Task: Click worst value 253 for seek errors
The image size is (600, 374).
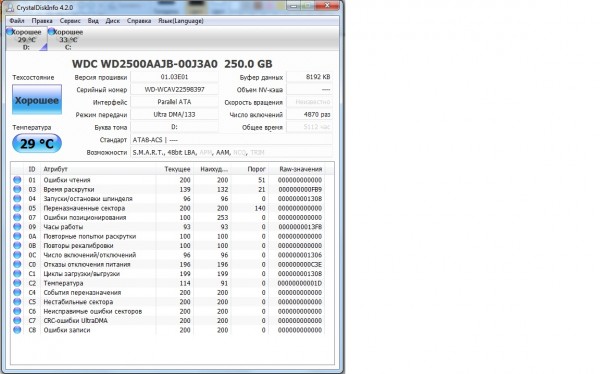Action: point(222,217)
